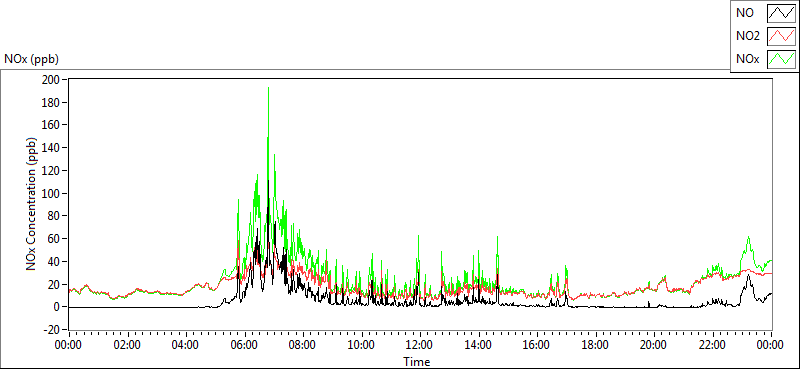The width and height of the screenshot is (800, 369).
Task: Click the 22:00 time axis label
Action: click(x=713, y=344)
